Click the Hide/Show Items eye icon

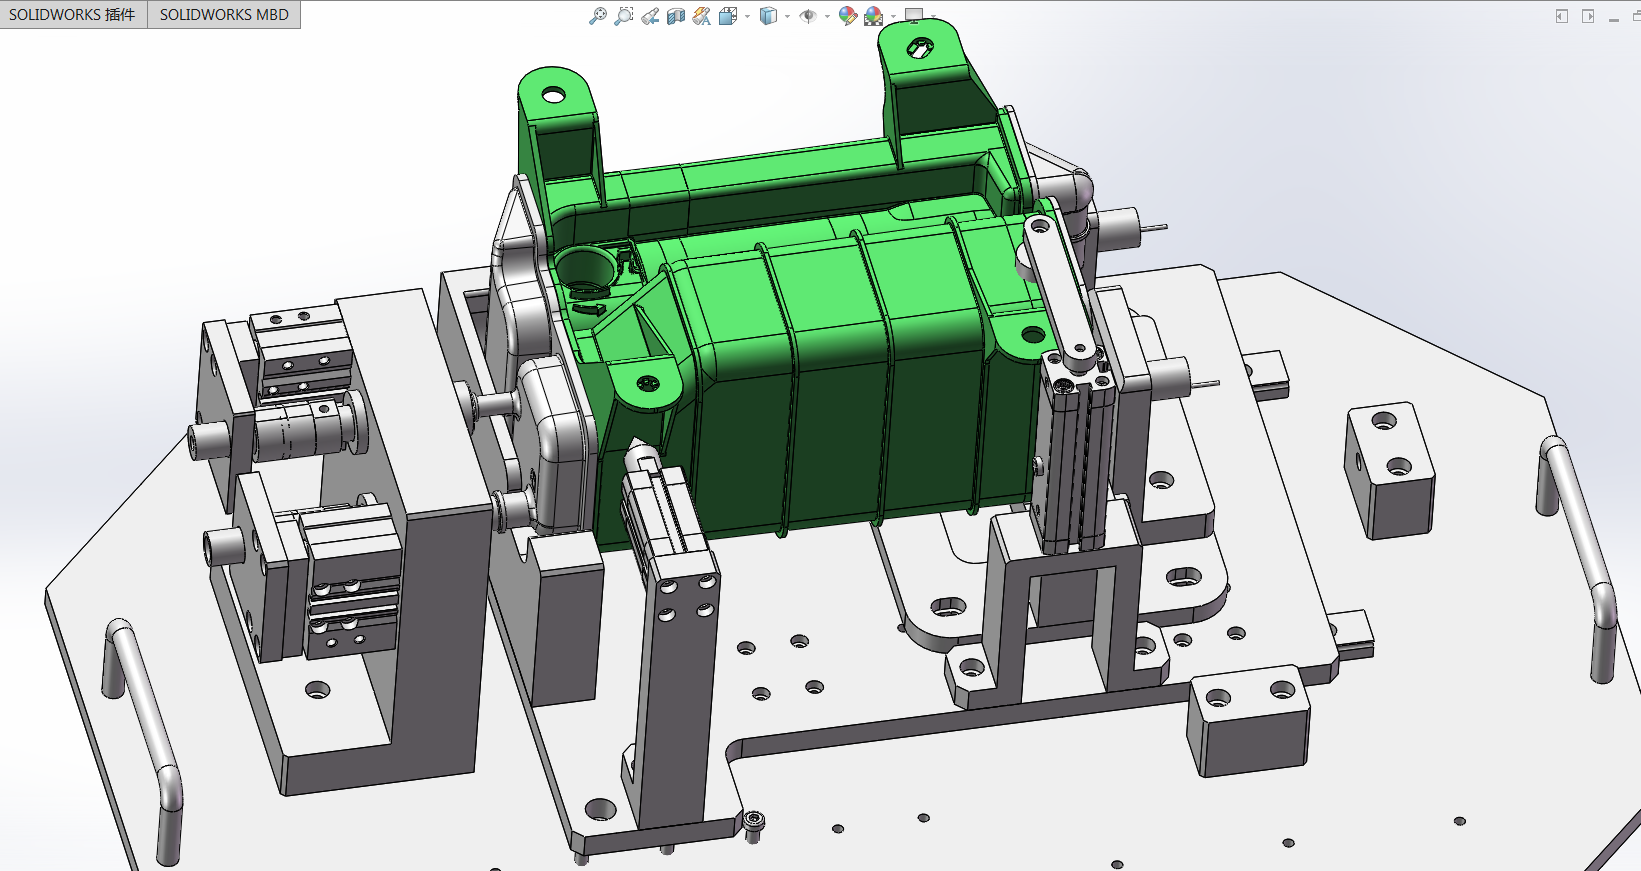tap(808, 16)
